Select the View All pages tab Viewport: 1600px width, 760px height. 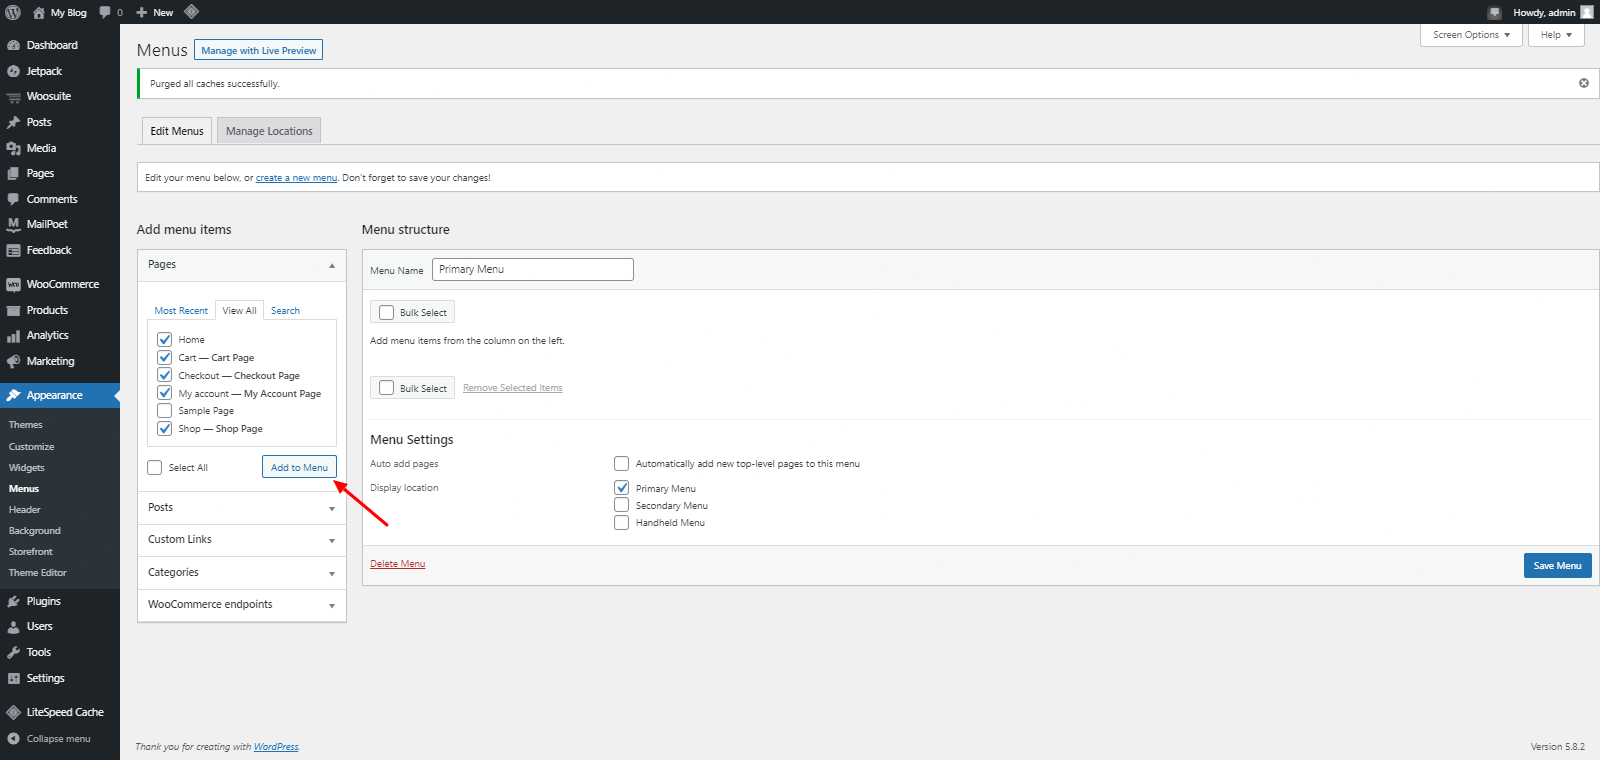tap(239, 311)
